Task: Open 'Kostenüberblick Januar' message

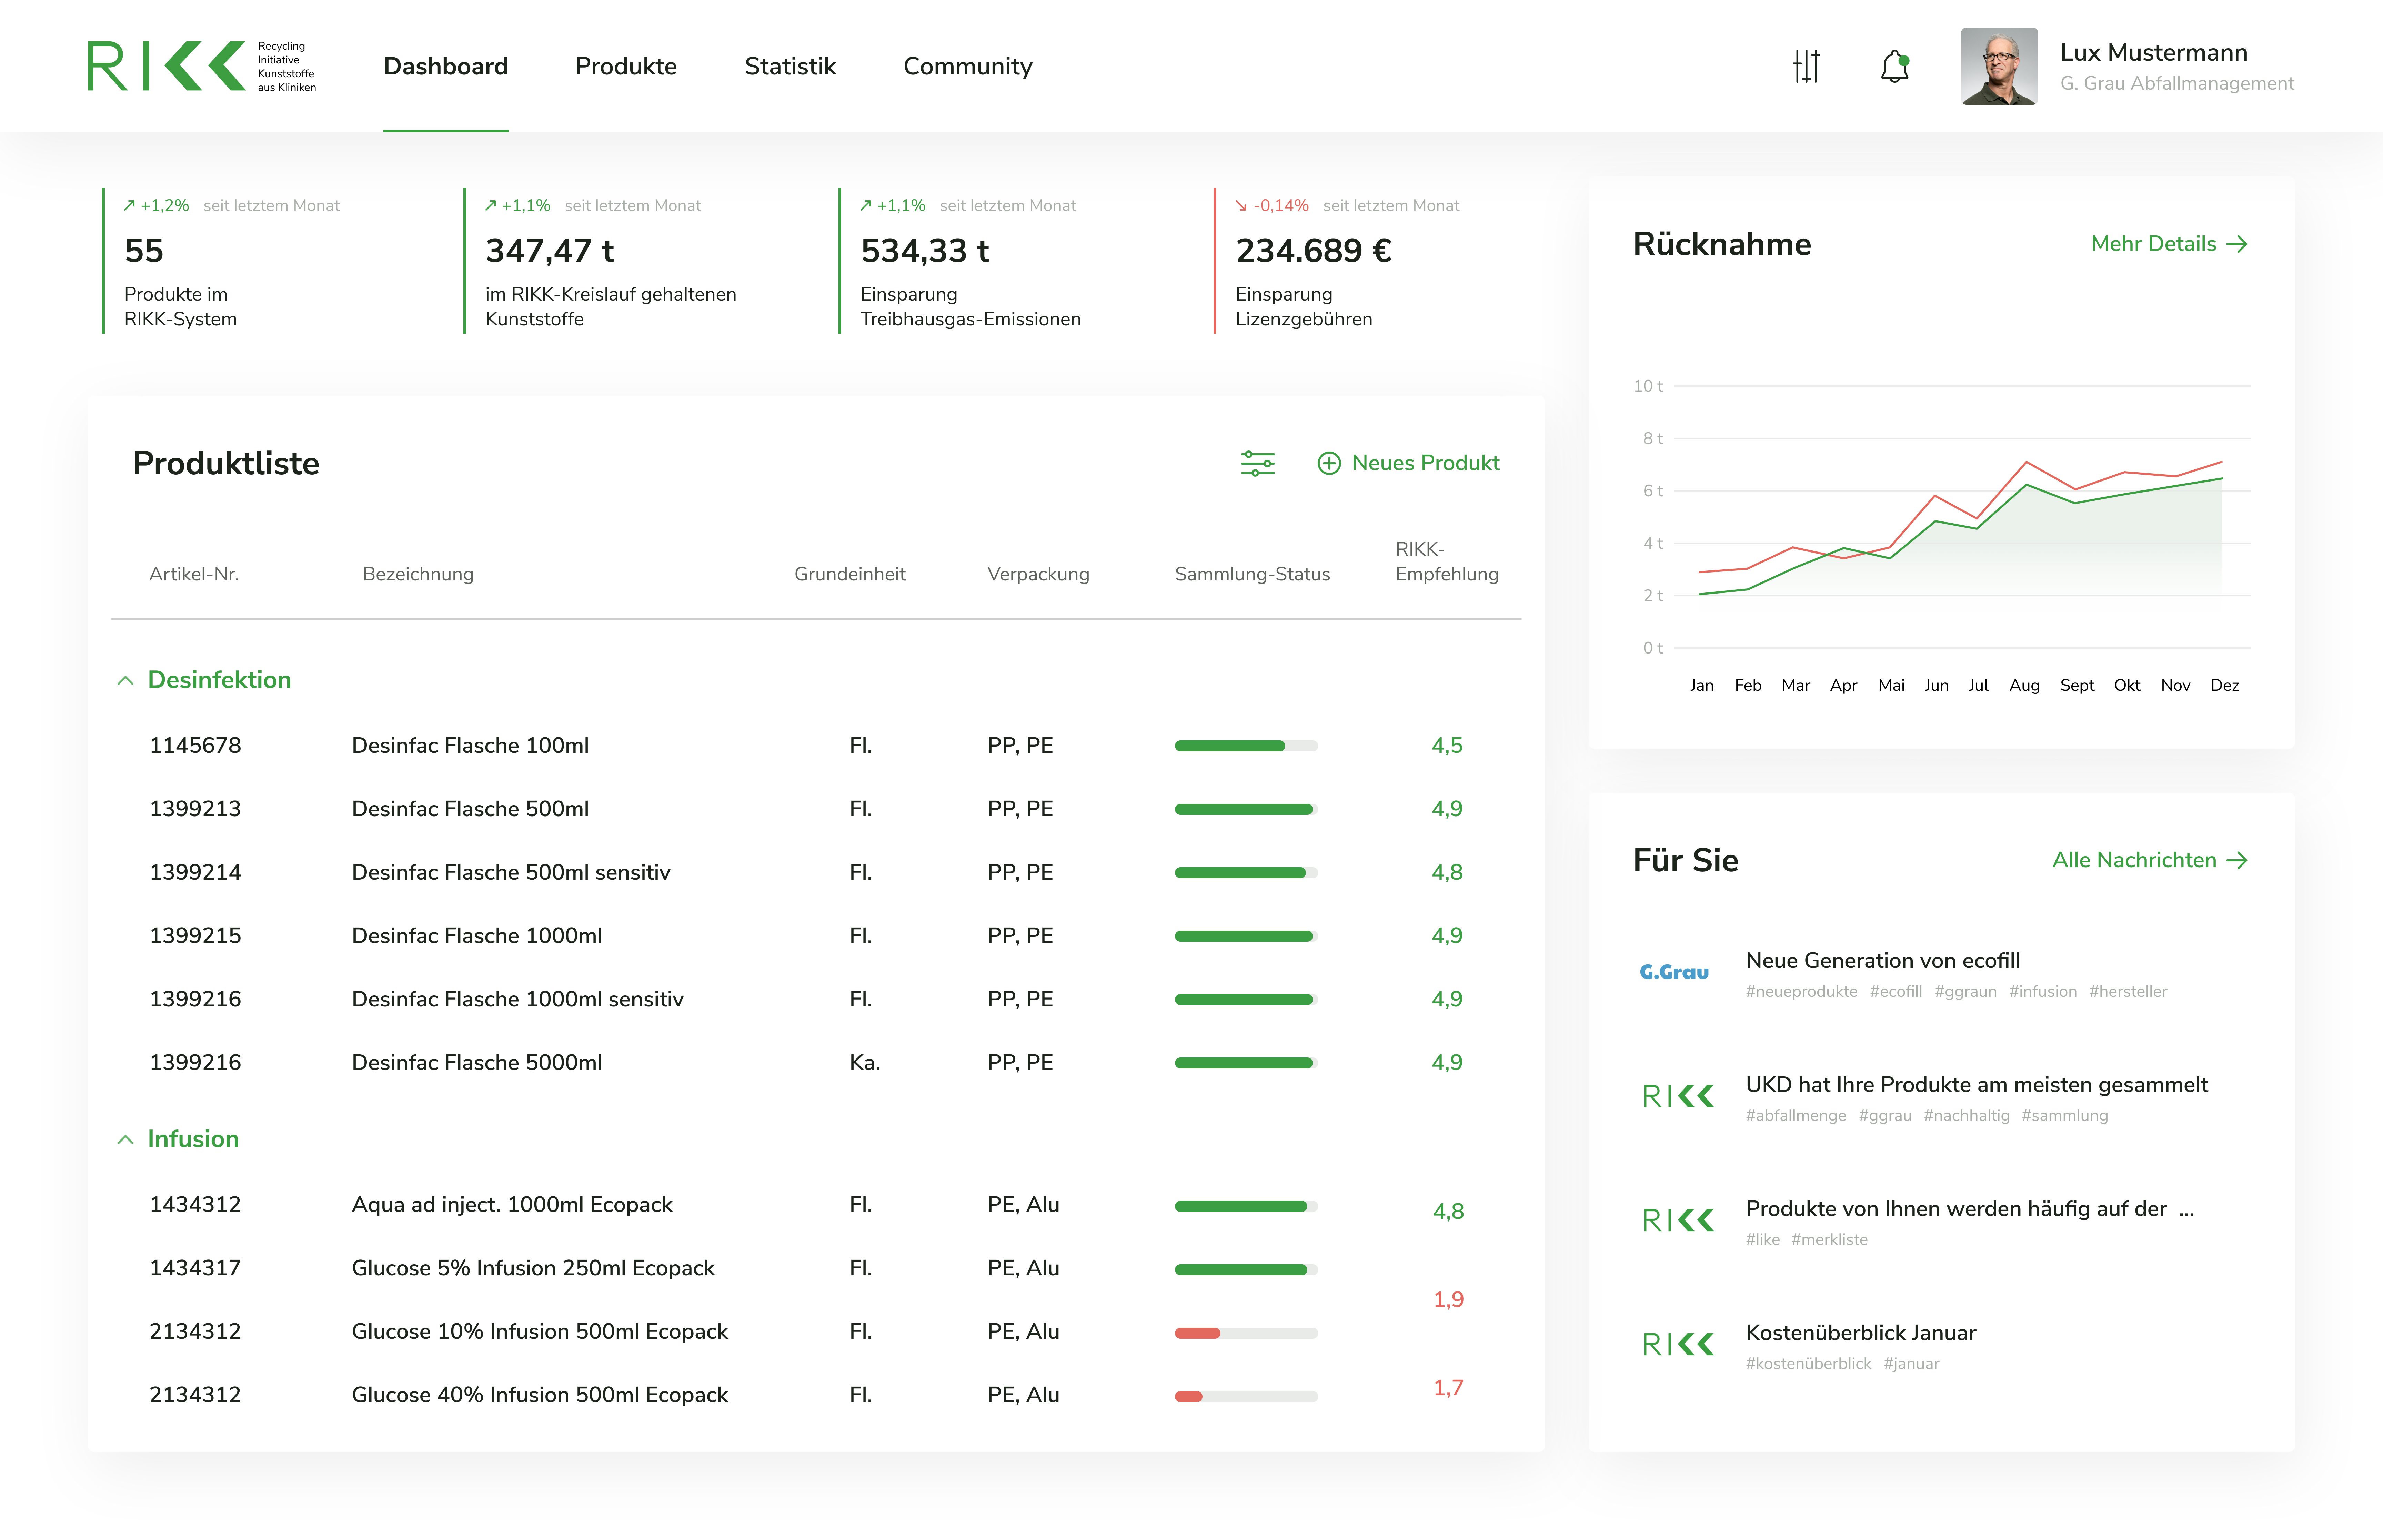Action: click(x=1861, y=1332)
